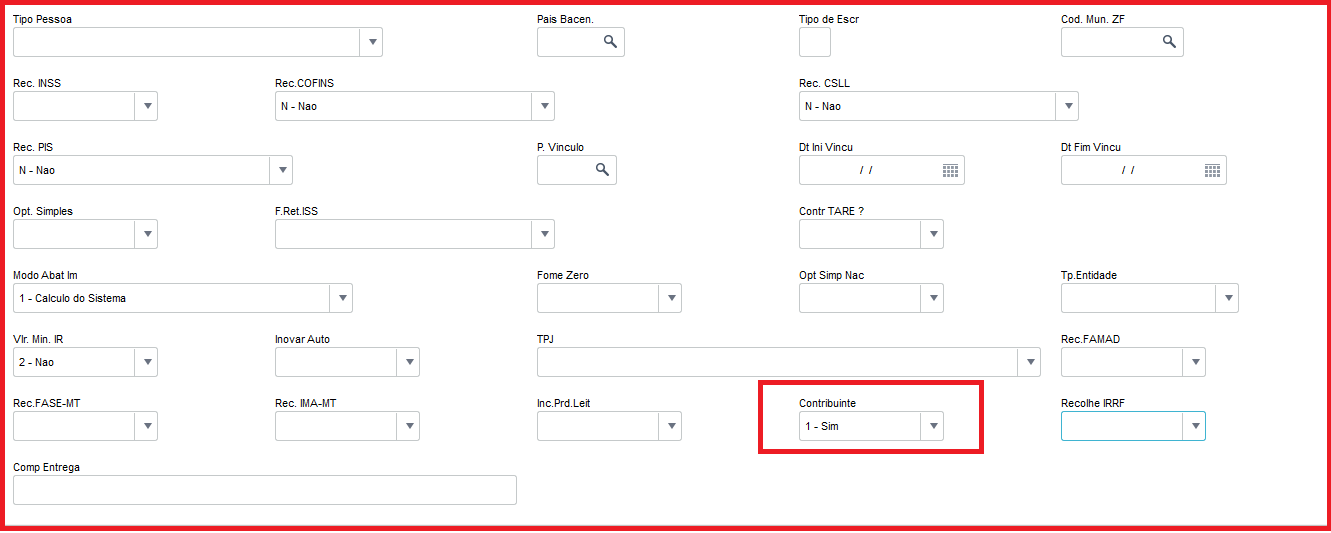Click the P. Vinculo search magnifier icon

[x=602, y=170]
